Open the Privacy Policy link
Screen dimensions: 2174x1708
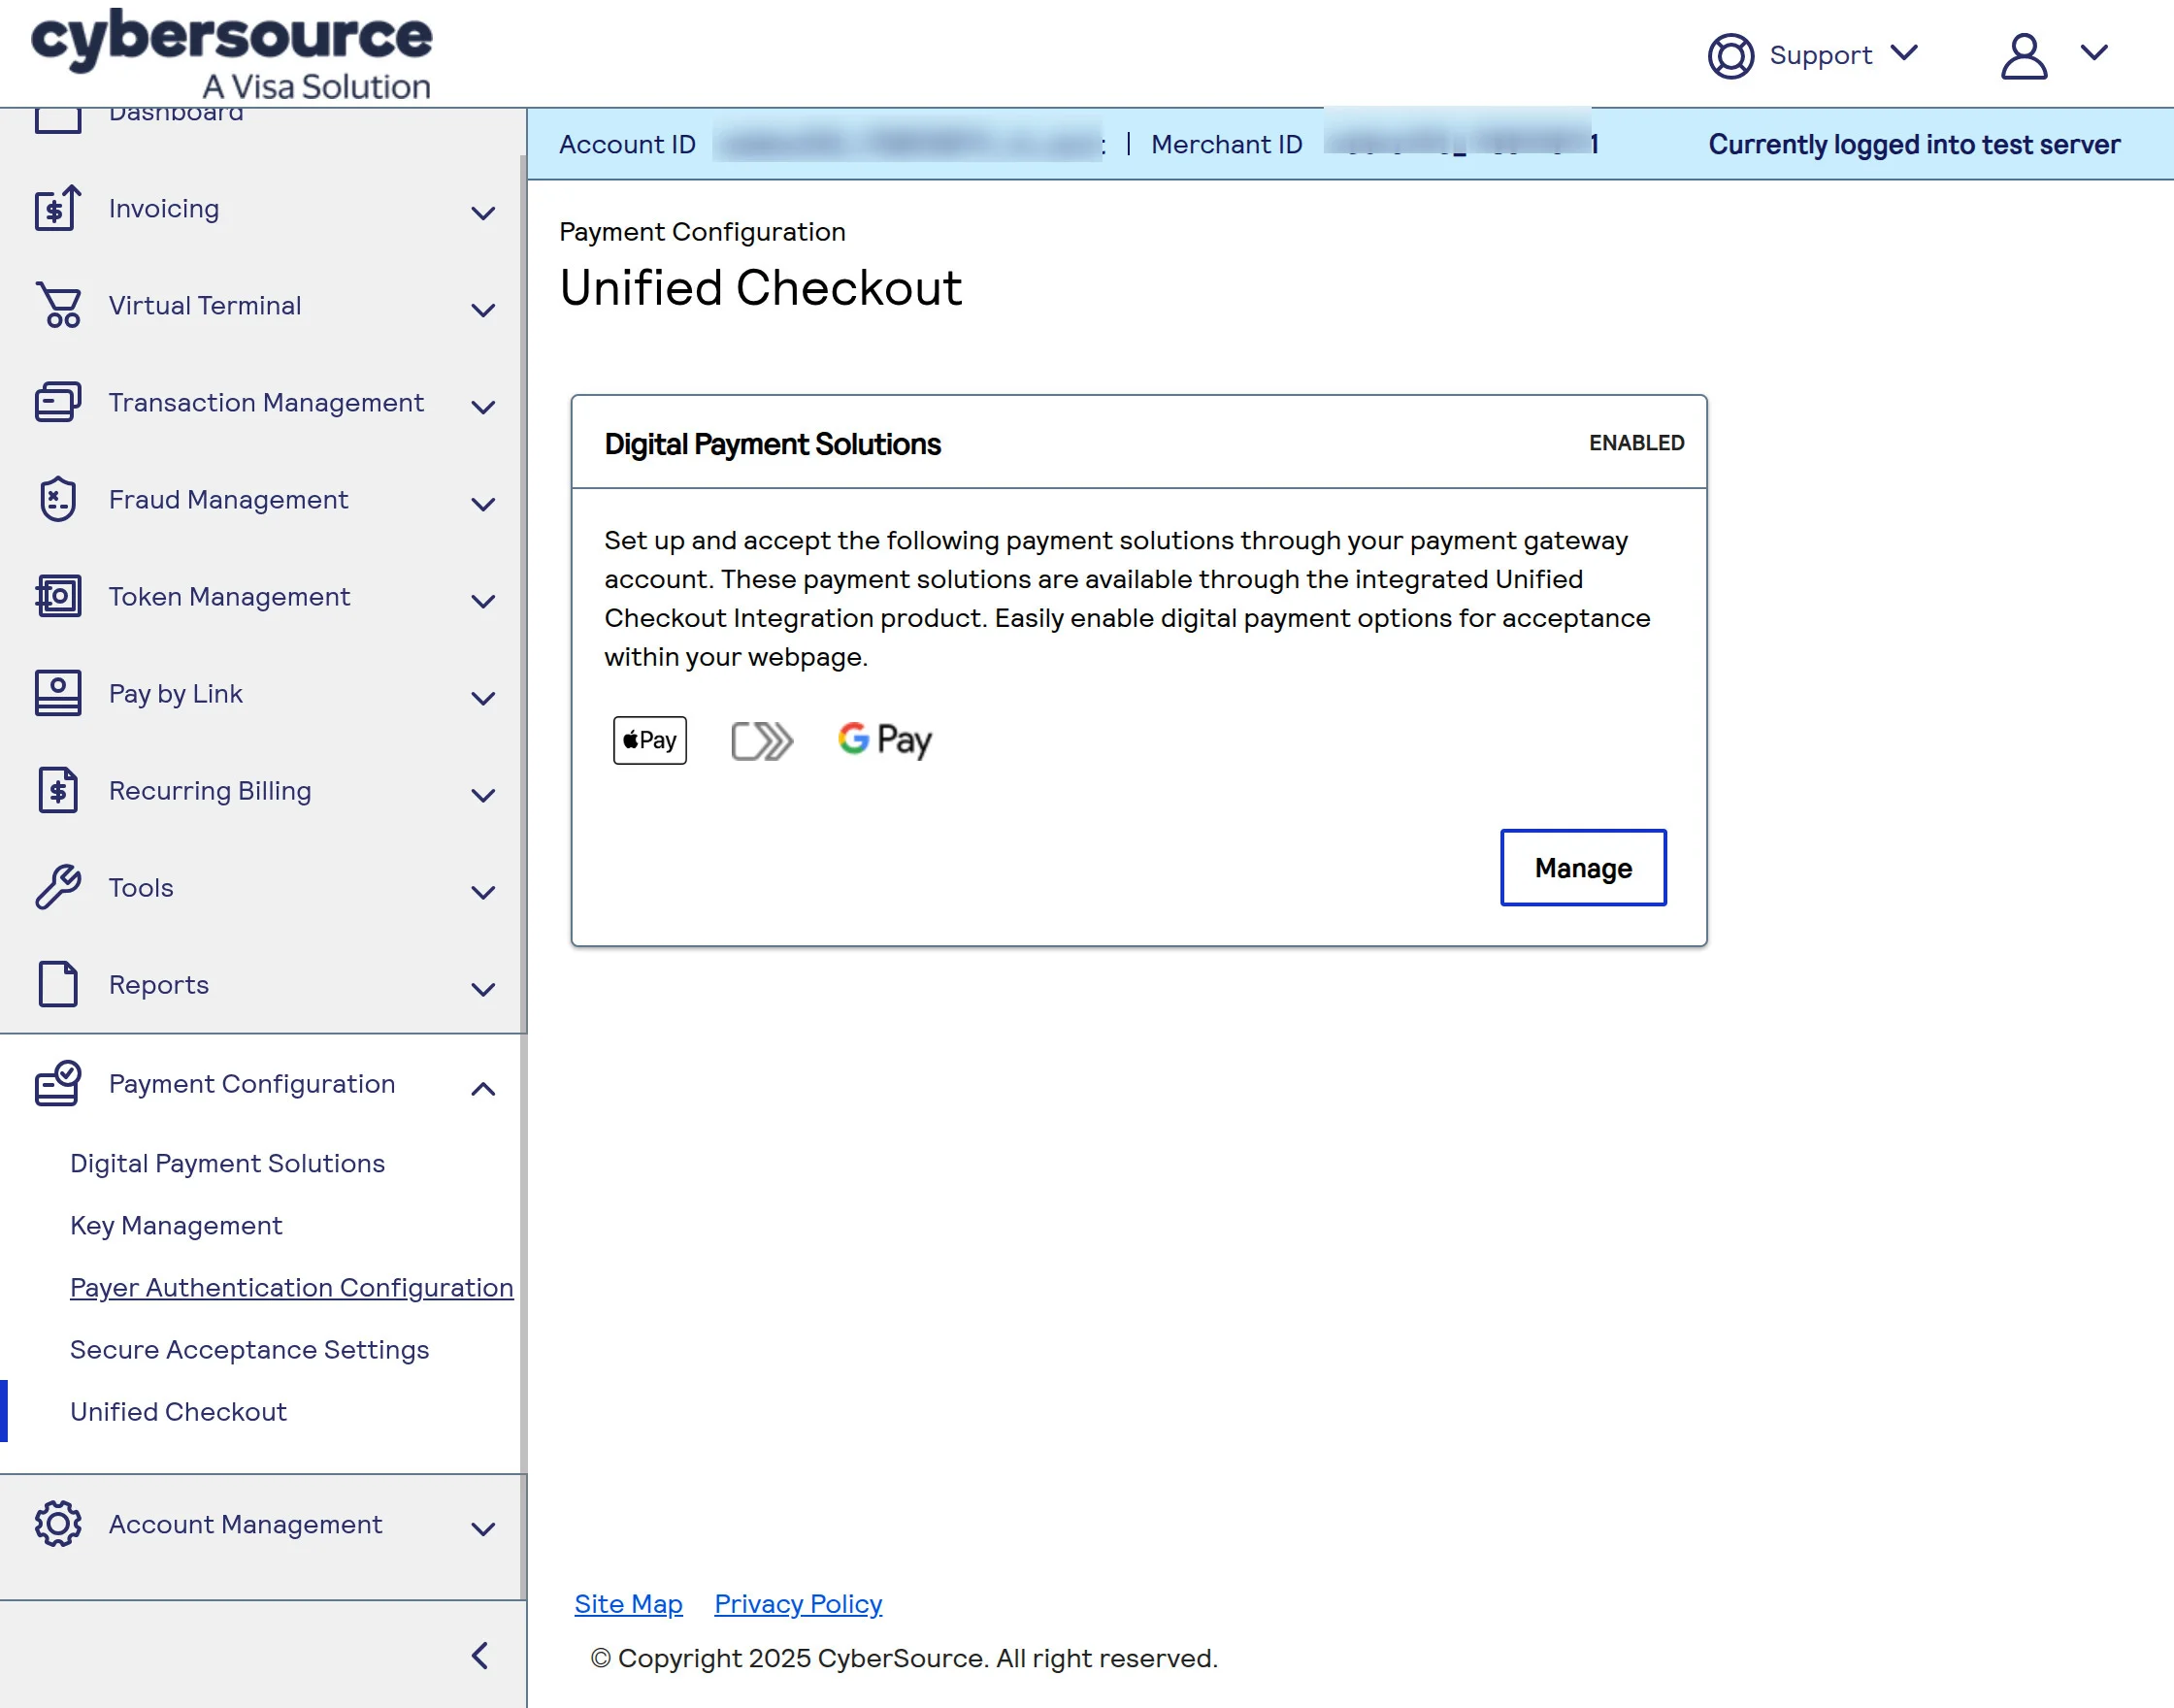797,1603
